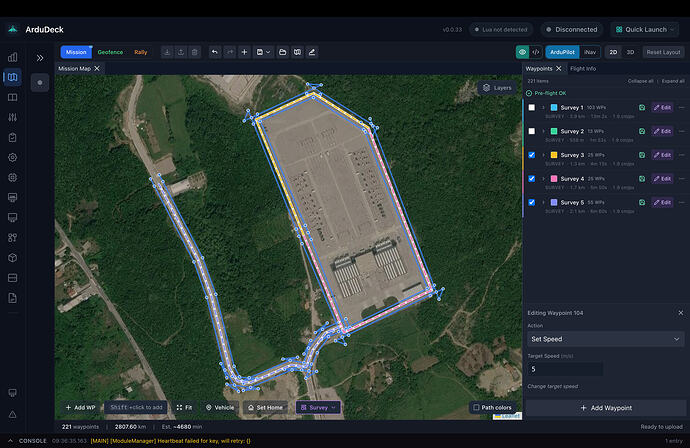Image resolution: width=690 pixels, height=448 pixels.
Task: Click Survey 2's green save icon
Action: (642, 131)
